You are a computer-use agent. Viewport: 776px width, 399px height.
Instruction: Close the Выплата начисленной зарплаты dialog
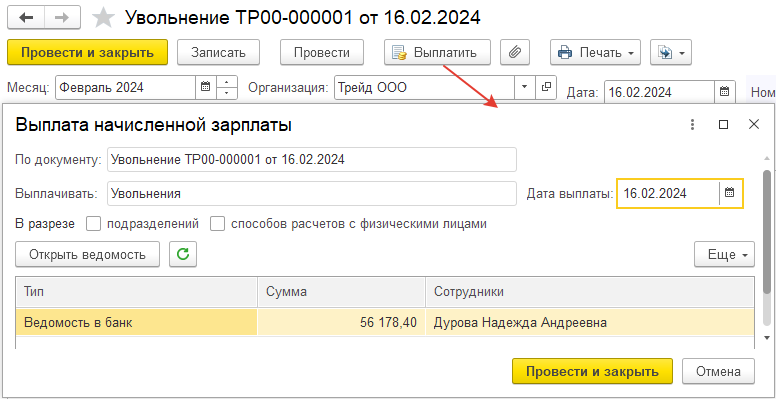pos(754,124)
